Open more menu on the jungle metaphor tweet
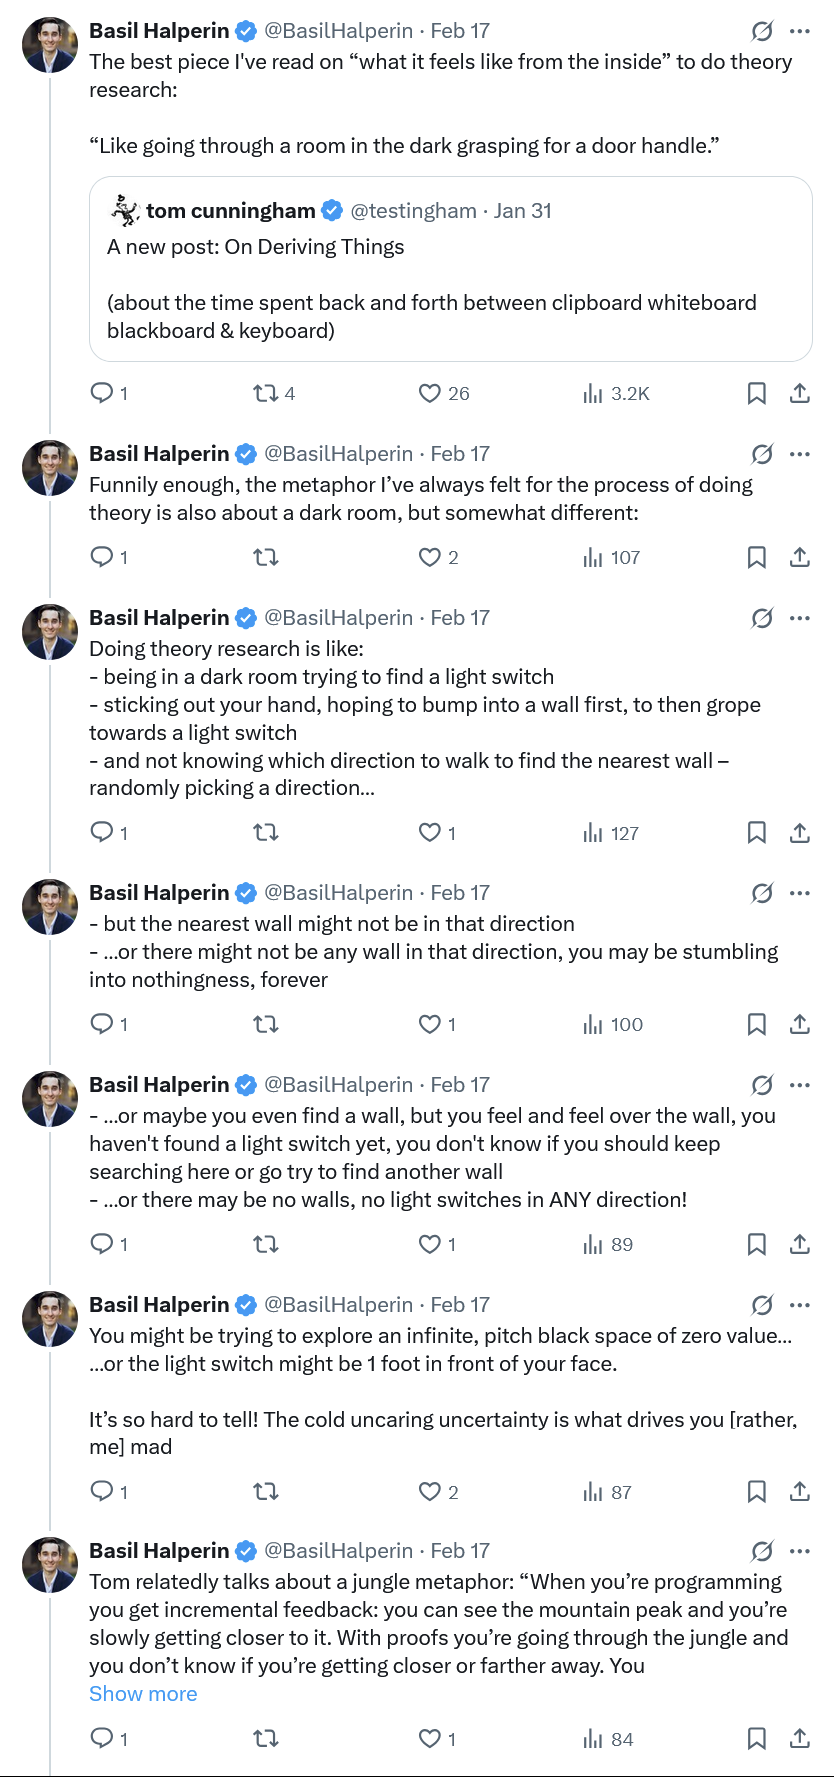Screen dimensions: 834x1777 point(800,1551)
